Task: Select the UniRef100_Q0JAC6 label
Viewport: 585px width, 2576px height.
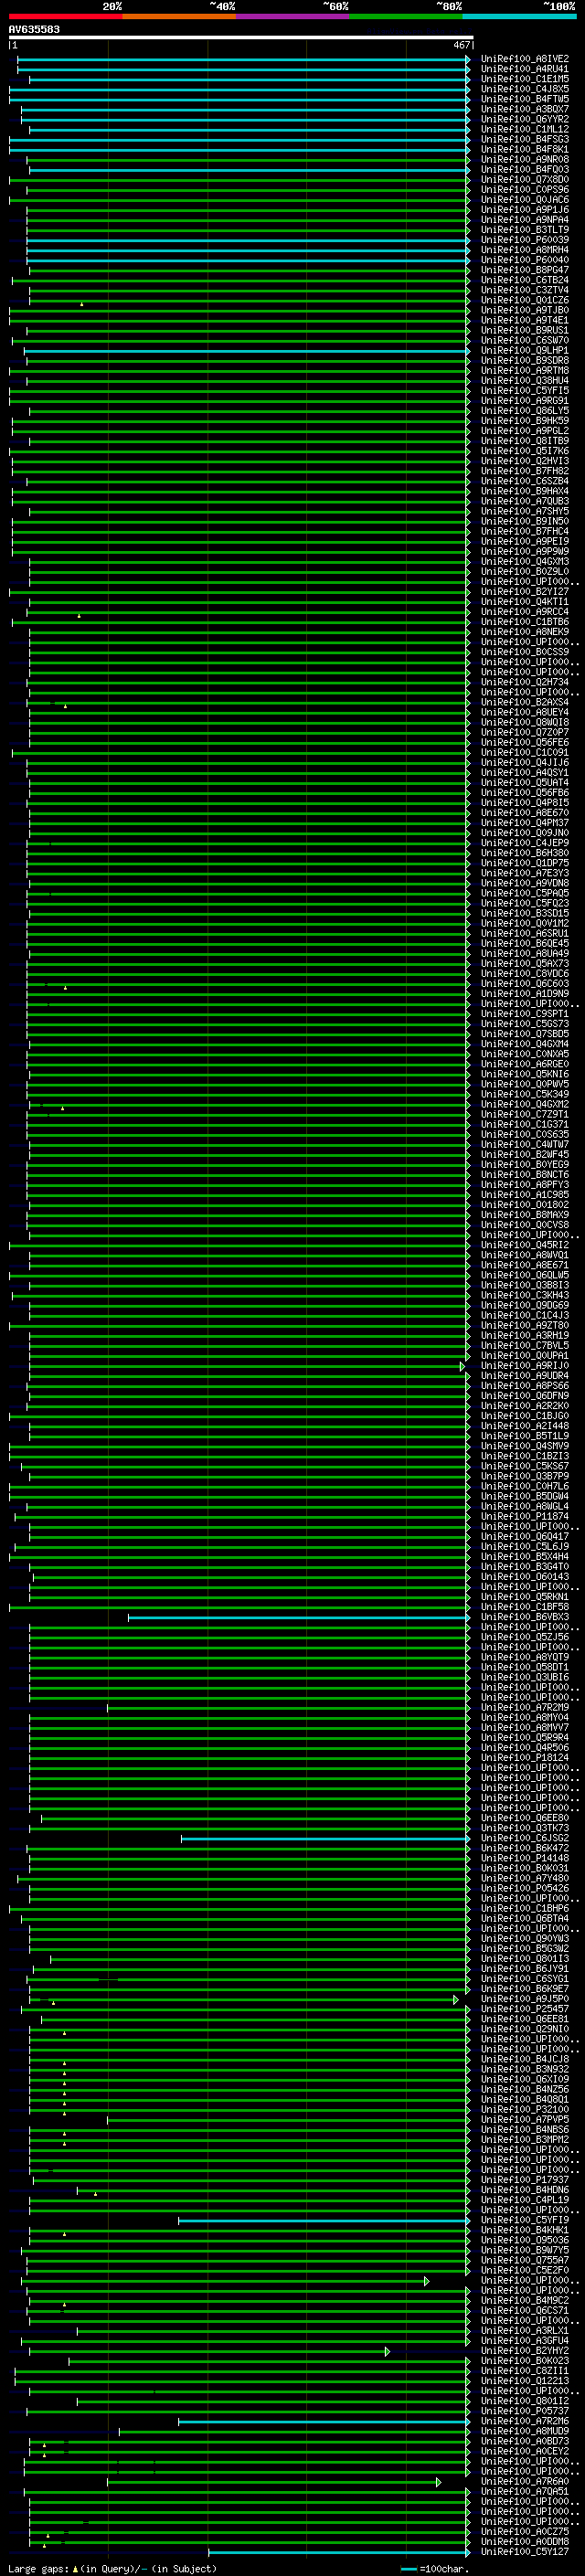Action: tap(525, 200)
